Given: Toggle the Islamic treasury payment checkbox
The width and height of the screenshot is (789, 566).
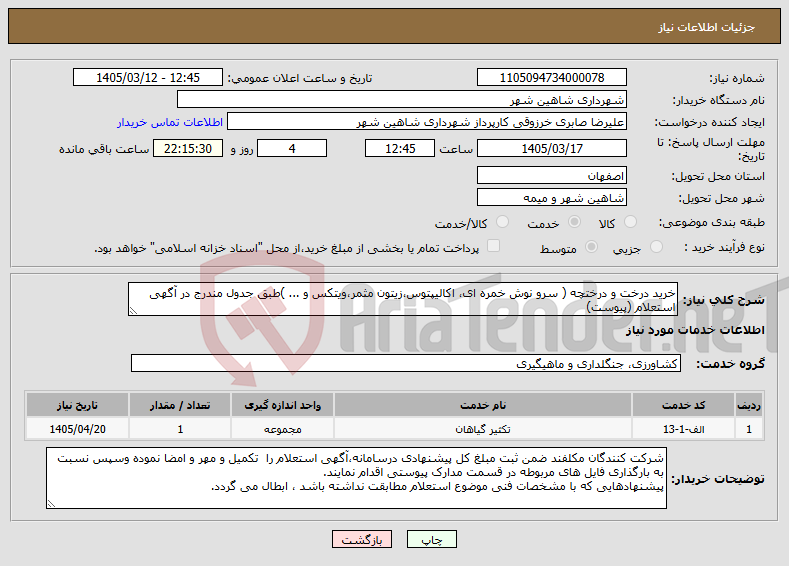Looking at the screenshot, I should [494, 246].
